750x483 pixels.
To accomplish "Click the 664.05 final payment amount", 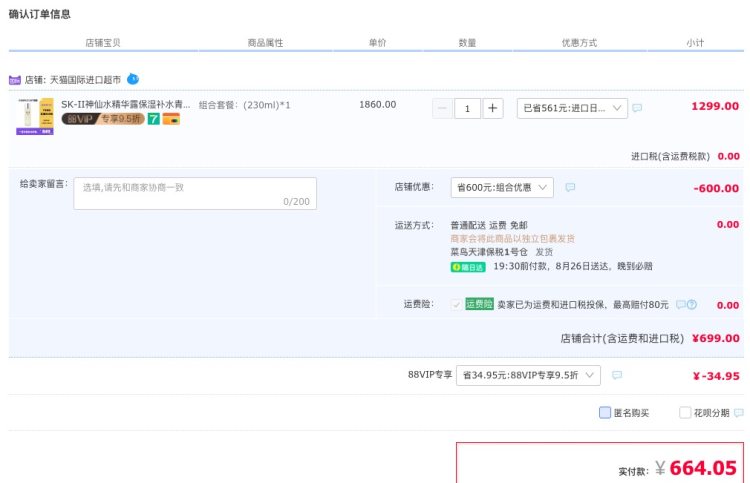I will click(x=703, y=468).
